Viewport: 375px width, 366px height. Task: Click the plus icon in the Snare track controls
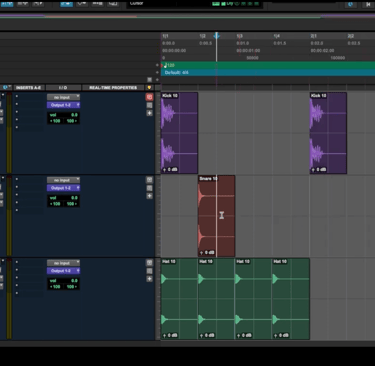click(149, 196)
